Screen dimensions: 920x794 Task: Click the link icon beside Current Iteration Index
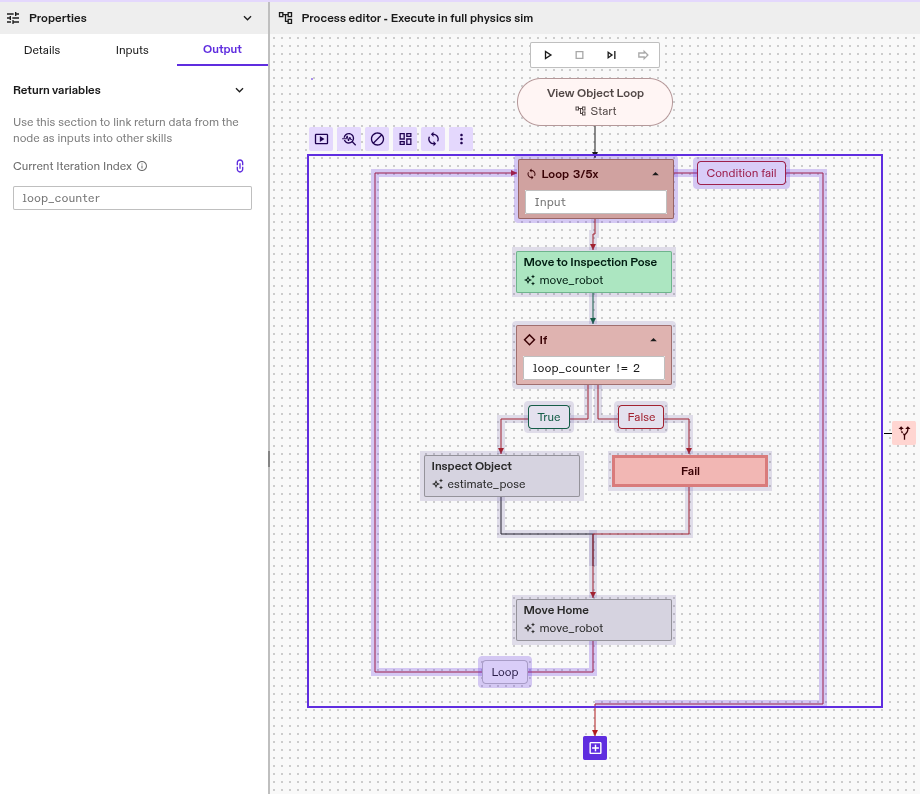(240, 166)
